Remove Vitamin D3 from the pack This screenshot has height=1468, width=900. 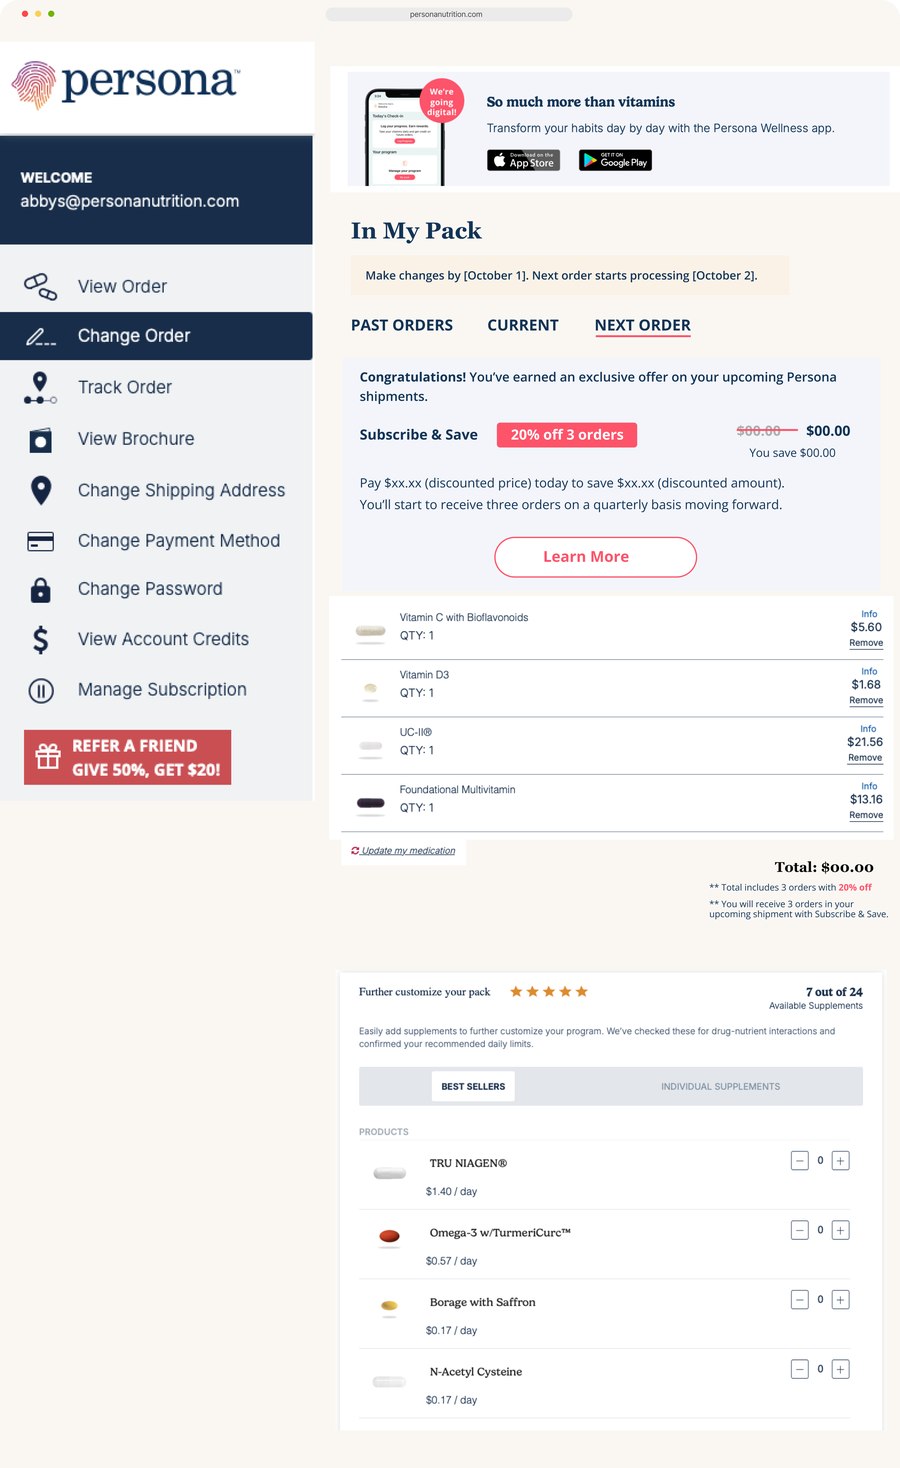coord(866,700)
